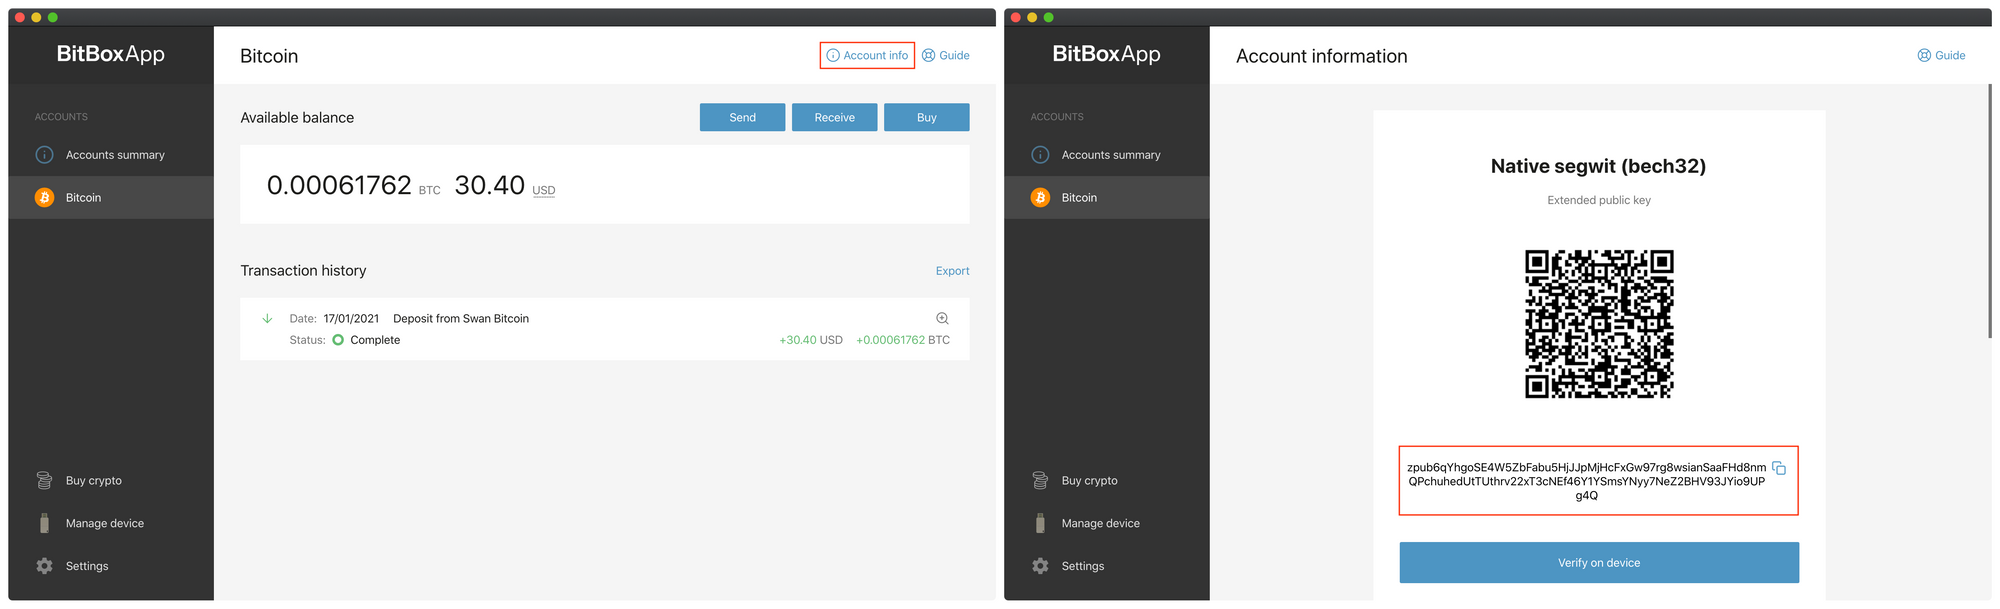This screenshot has height=609, width=2000.
Task: Click the Send button
Action: click(x=742, y=117)
